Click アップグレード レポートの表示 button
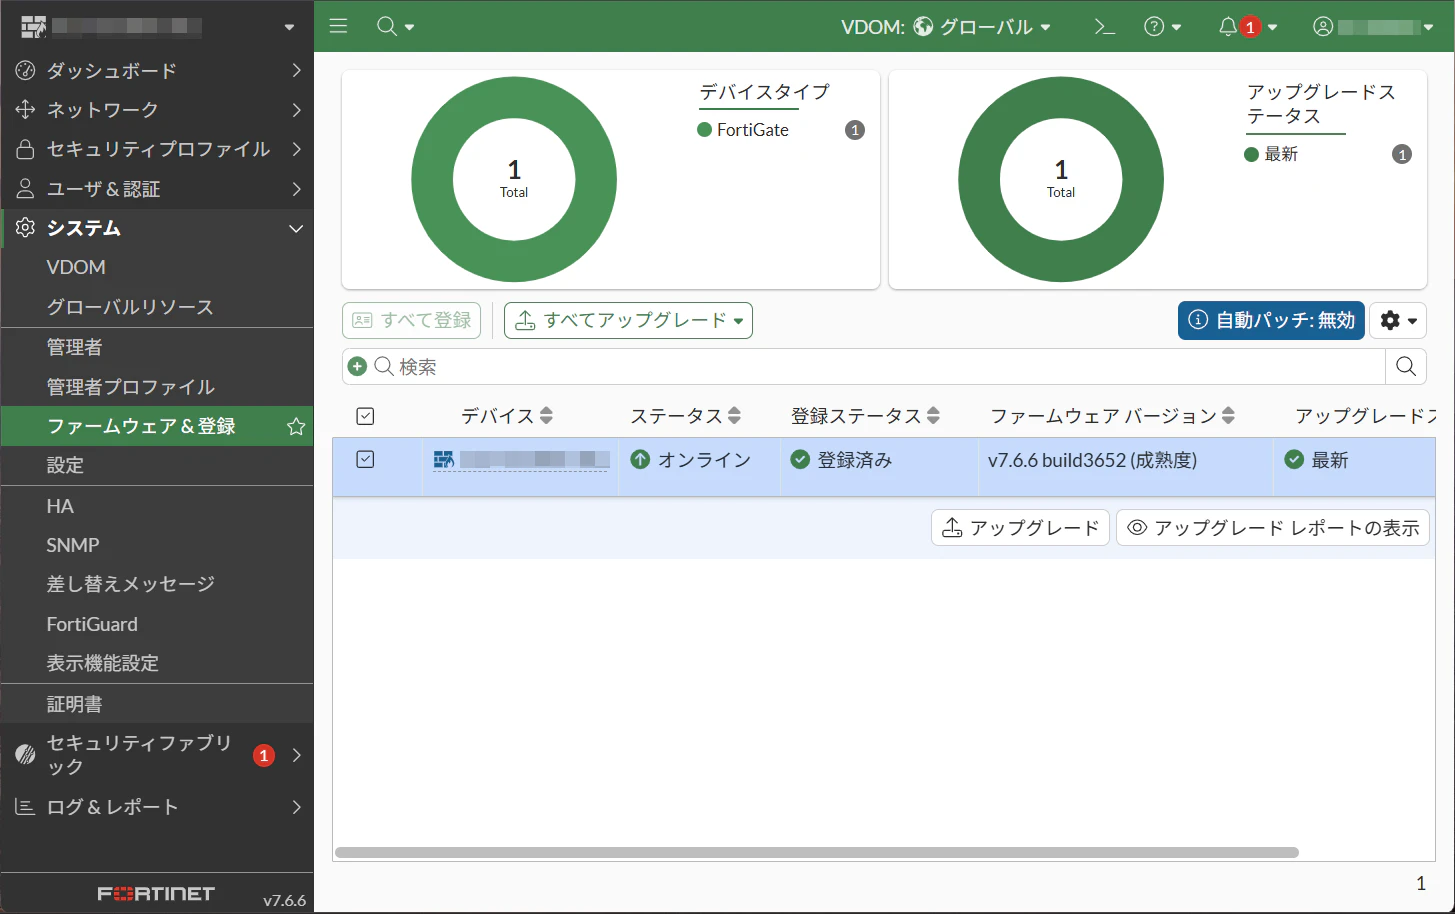 pyautogui.click(x=1272, y=527)
